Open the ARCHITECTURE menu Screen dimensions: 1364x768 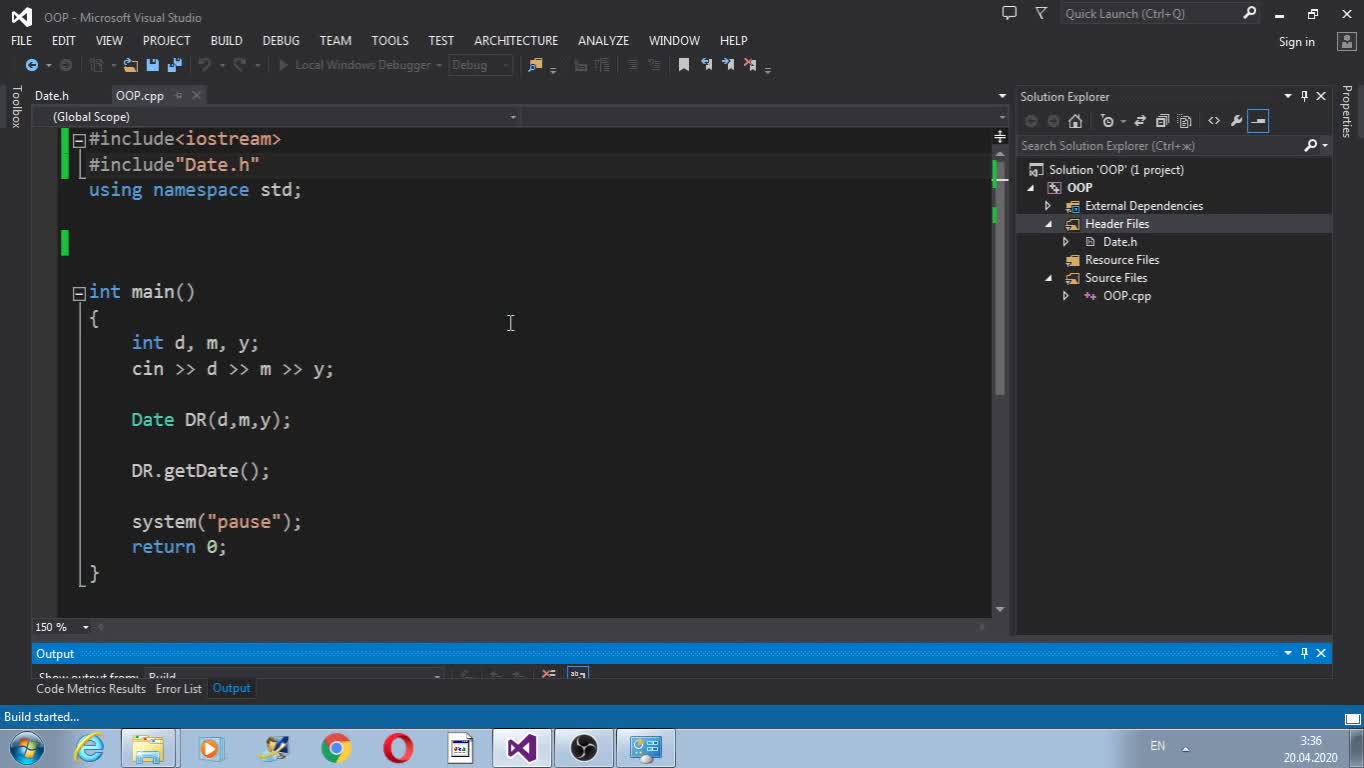[516, 40]
